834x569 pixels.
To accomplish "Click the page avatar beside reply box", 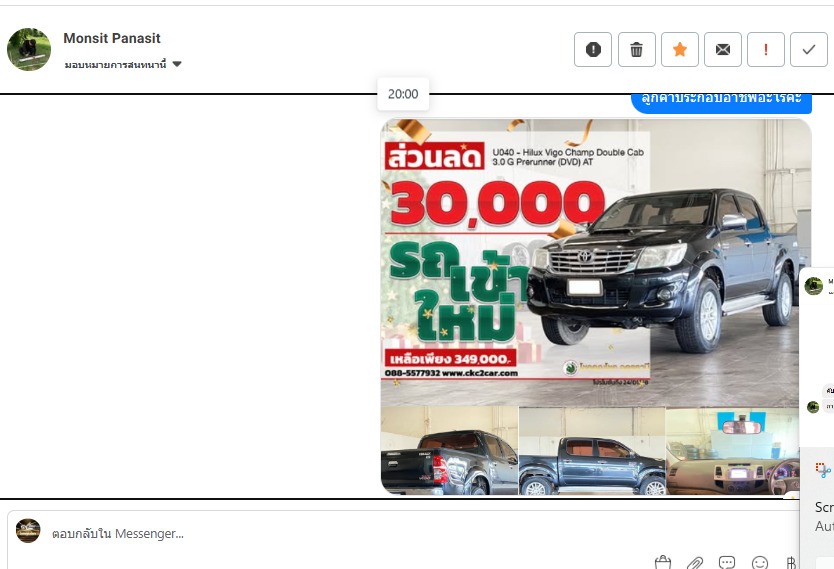I will tap(28, 531).
